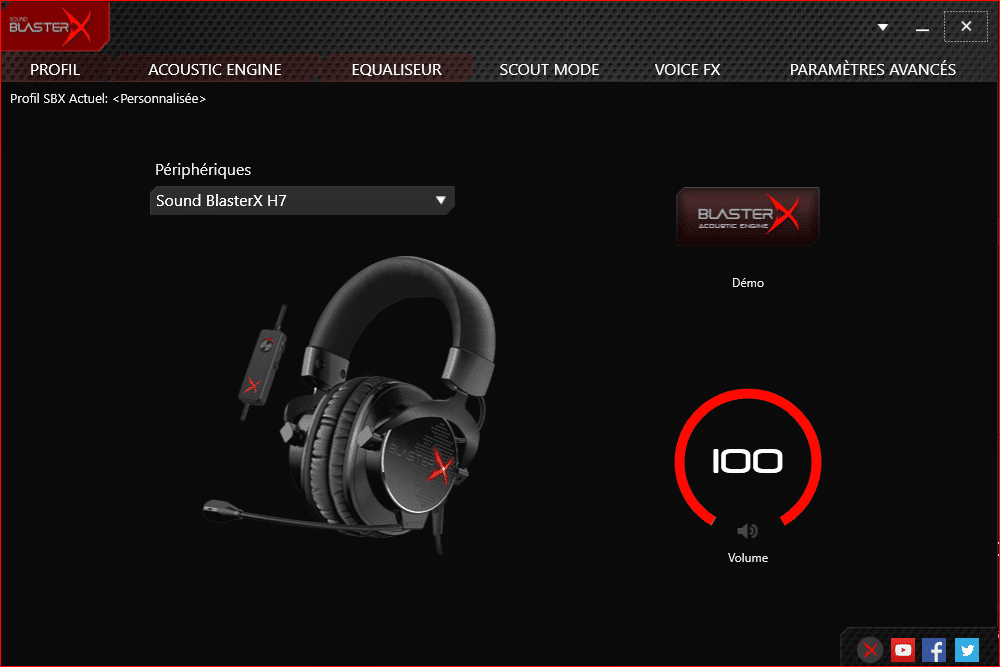
Task: Click the Démo label
Action: [747, 282]
